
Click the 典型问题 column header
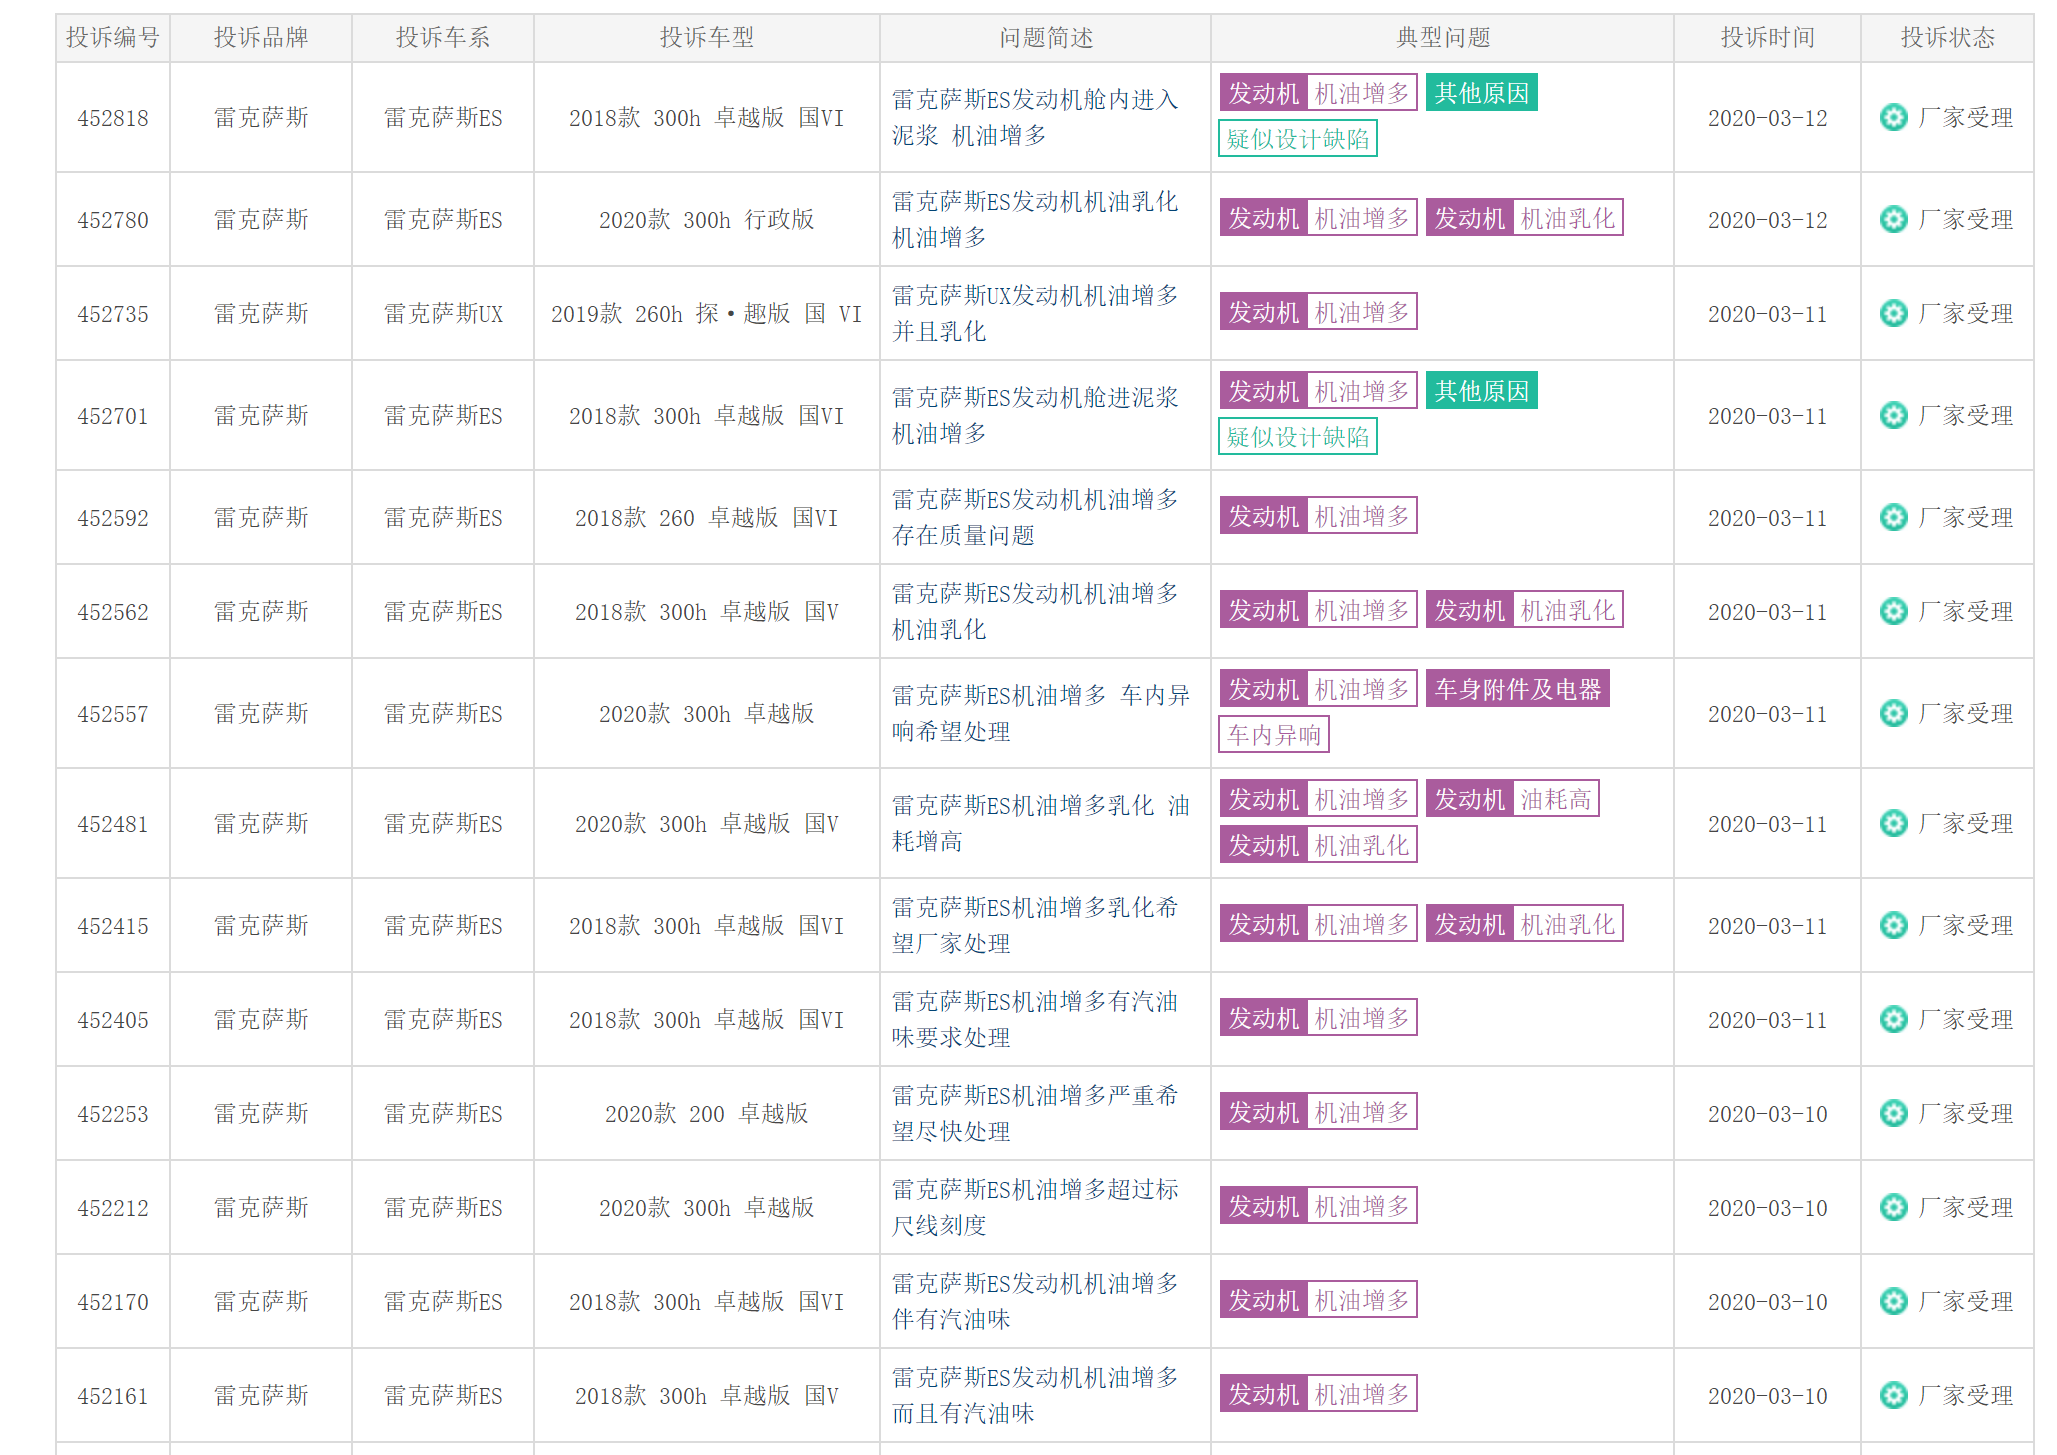pyautogui.click(x=1443, y=38)
